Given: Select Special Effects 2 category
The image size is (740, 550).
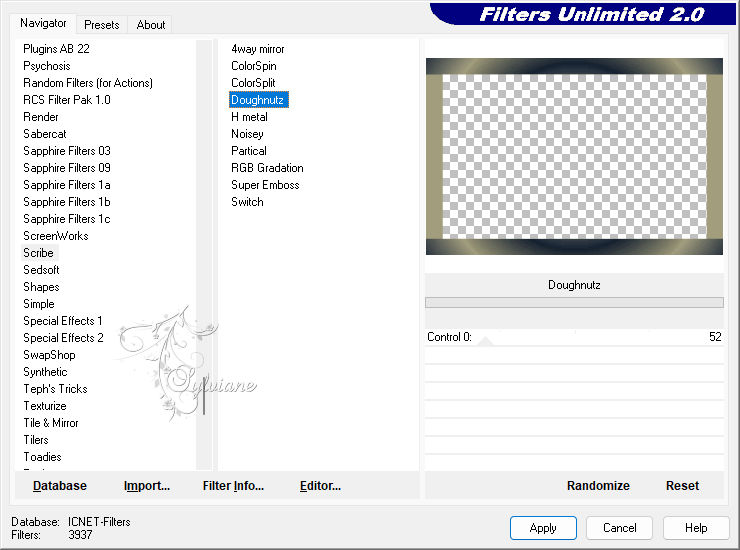Looking at the screenshot, I should (x=63, y=338).
